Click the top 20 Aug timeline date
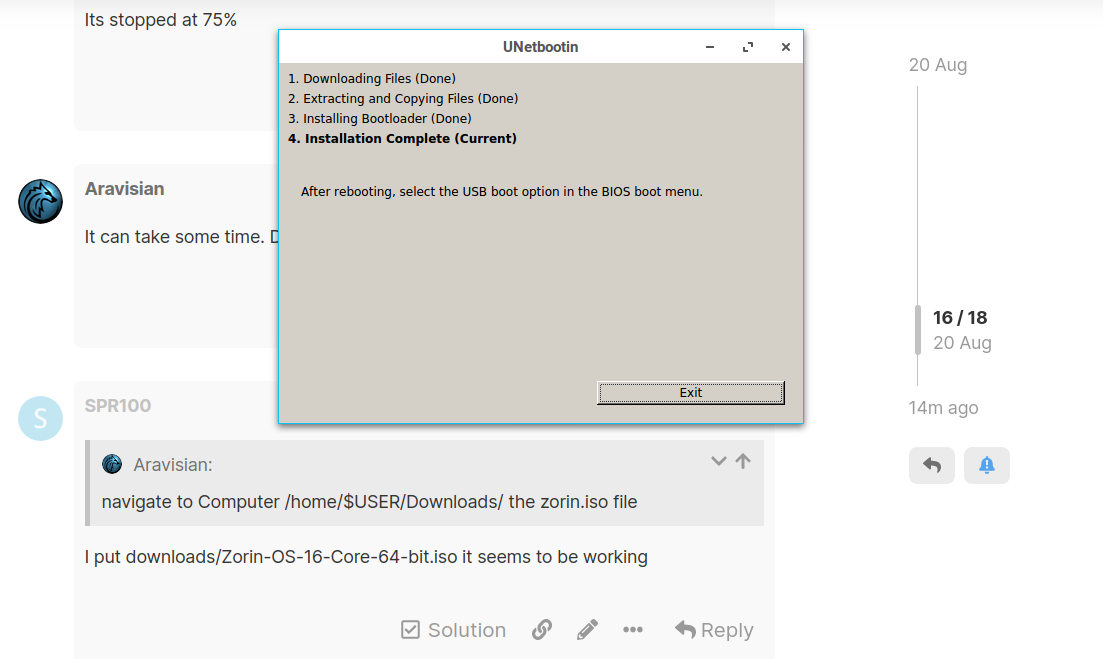 click(x=938, y=65)
